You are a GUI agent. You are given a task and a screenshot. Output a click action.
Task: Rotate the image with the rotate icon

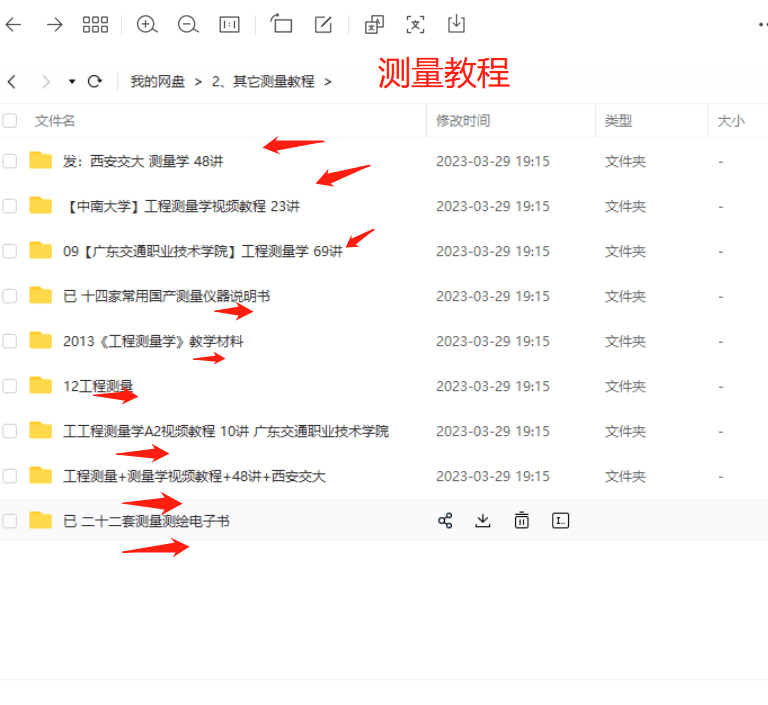[x=281, y=23]
